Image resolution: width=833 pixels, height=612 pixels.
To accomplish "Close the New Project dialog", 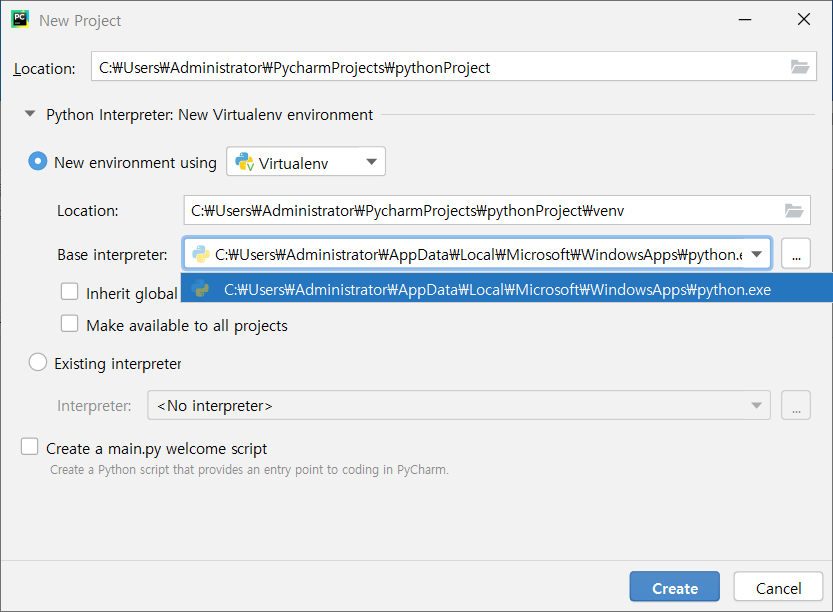I will click(804, 20).
